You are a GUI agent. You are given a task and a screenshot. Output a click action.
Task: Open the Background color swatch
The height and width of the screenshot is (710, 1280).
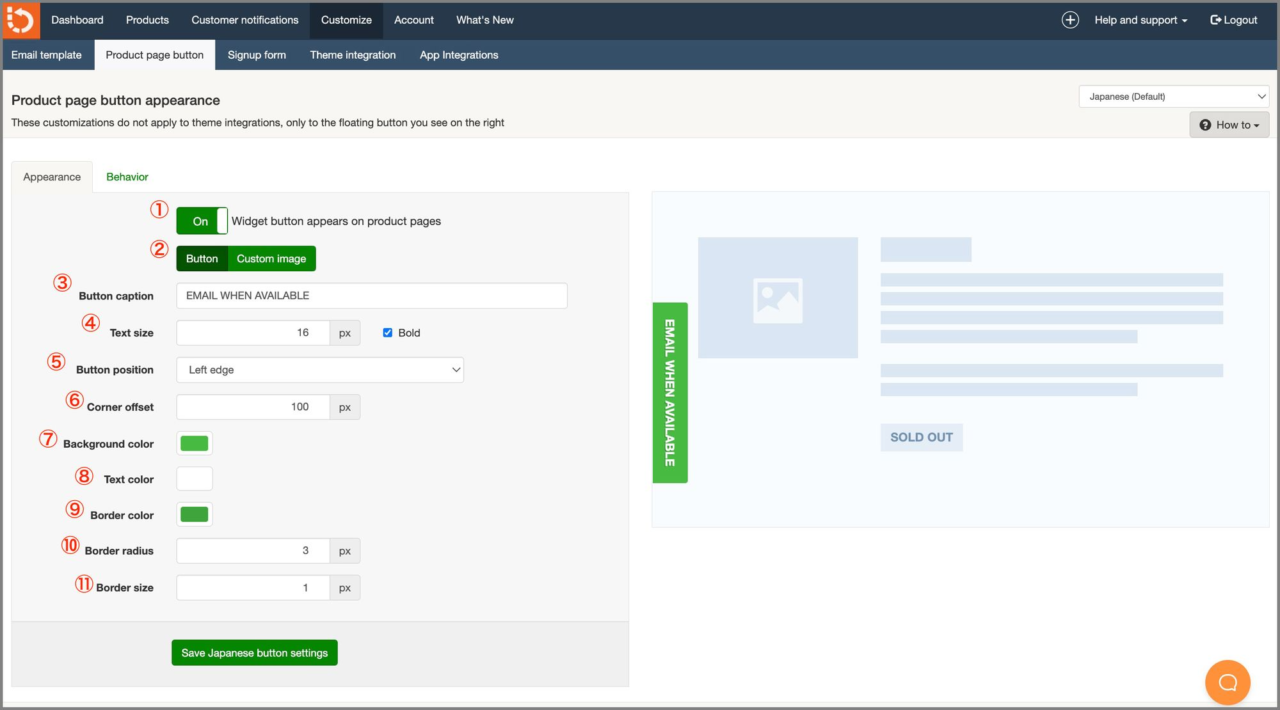coord(194,443)
